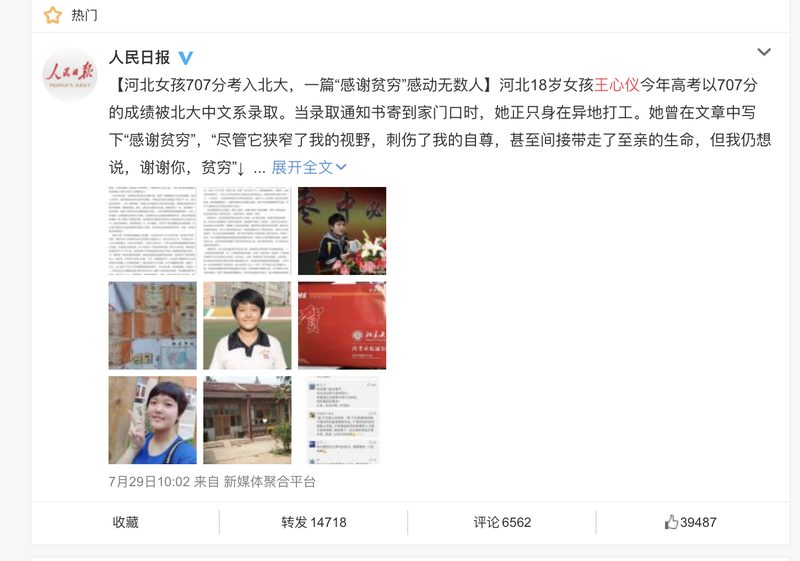This screenshot has height=561, width=800.
Task: Open the 新媒体聚合平台 source link
Action: coord(269,481)
